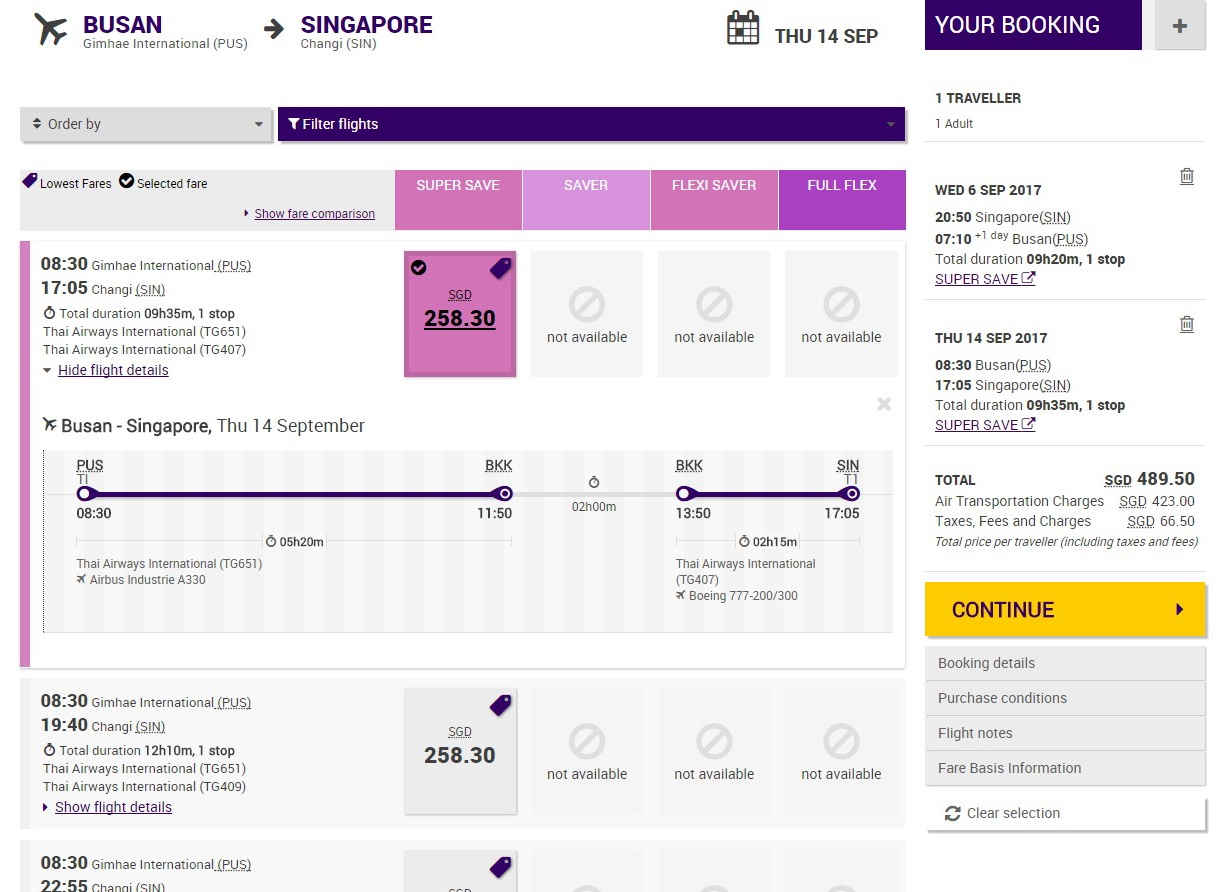Click the not available Saver icon for 17:05 flight
Viewport: 1223px width, 892px height.
coord(587,303)
